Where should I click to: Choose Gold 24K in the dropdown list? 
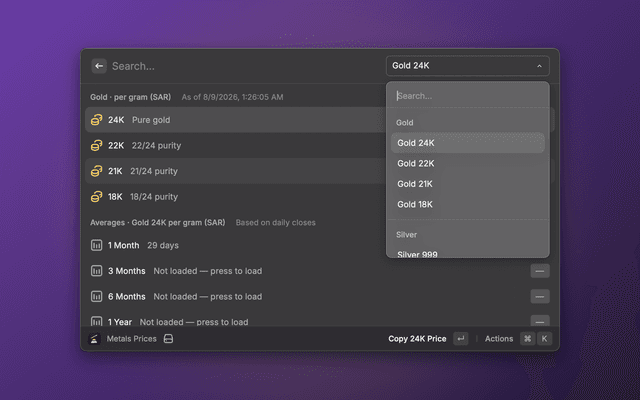click(468, 143)
